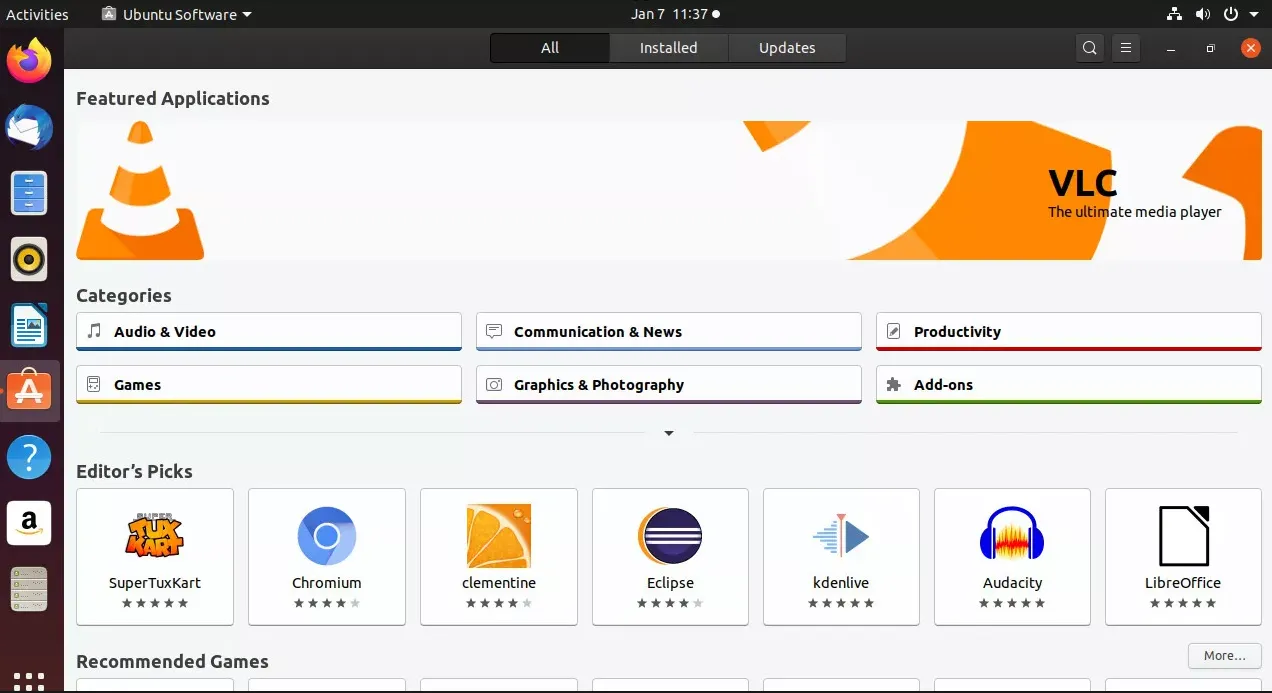
Task: Open Thunderbird mail from the dock
Action: [29, 128]
